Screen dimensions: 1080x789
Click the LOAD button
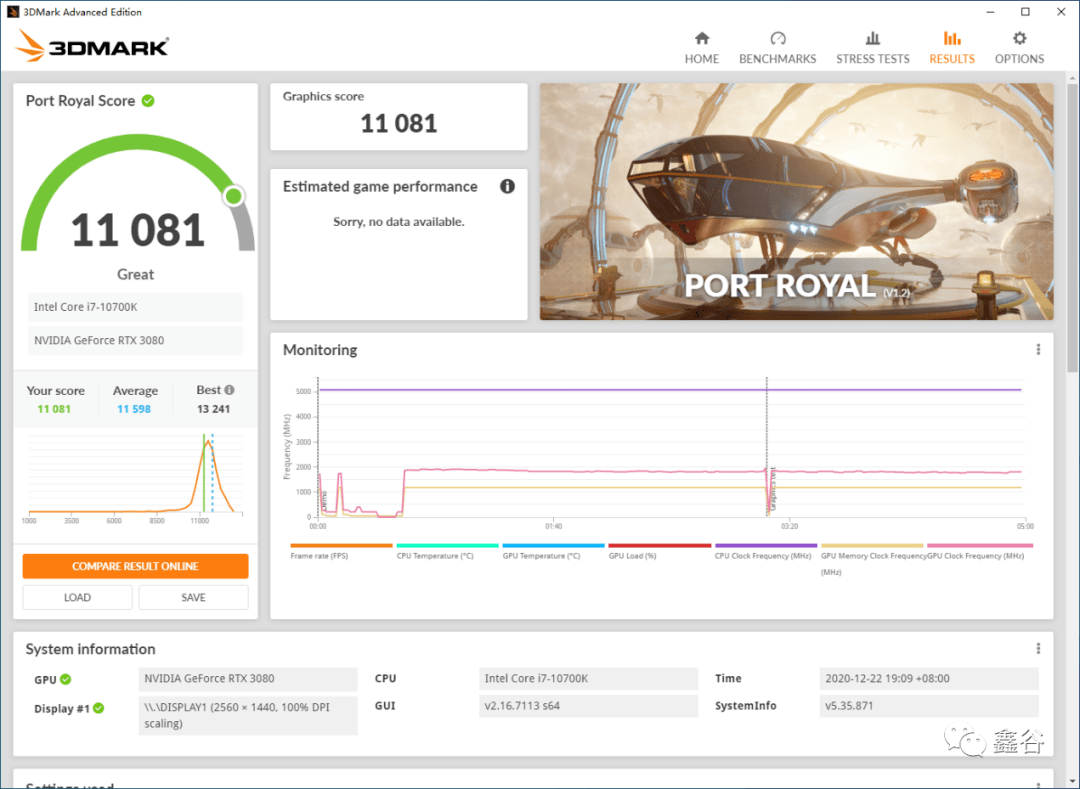(x=77, y=597)
